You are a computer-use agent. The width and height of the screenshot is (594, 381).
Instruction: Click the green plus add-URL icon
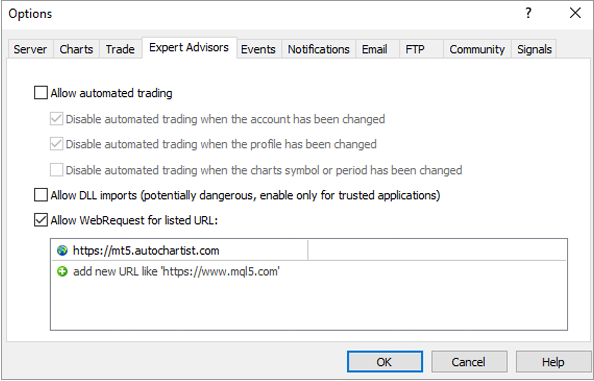(x=62, y=272)
